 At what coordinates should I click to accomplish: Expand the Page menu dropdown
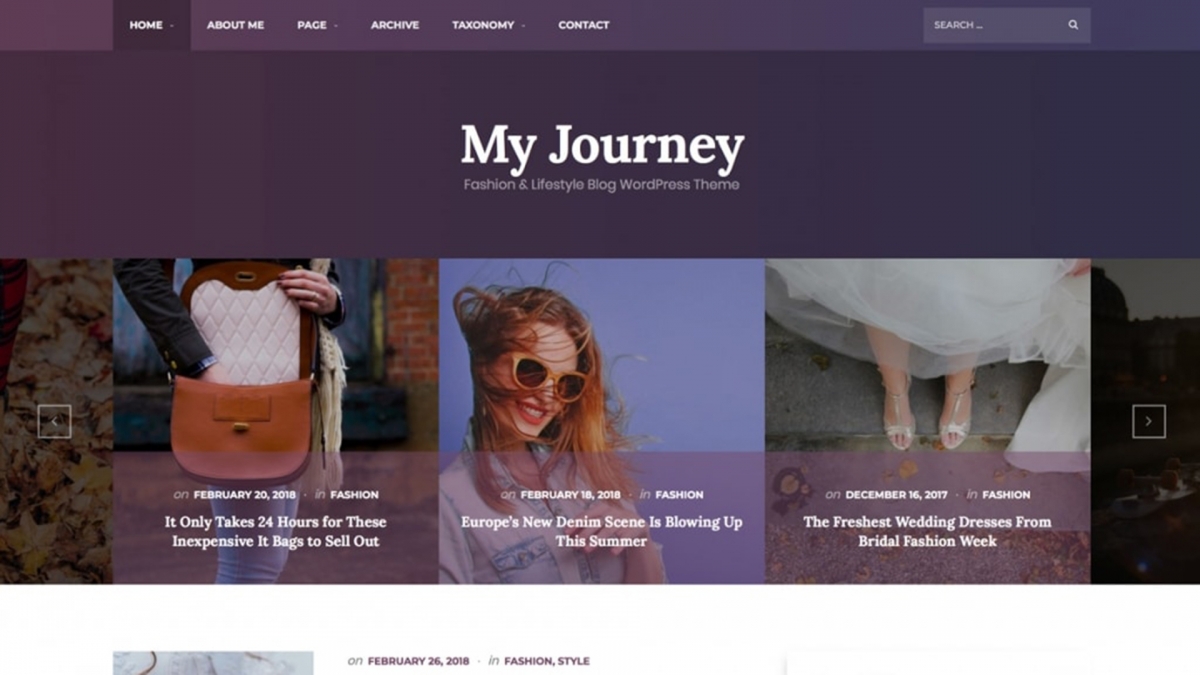pyautogui.click(x=317, y=25)
